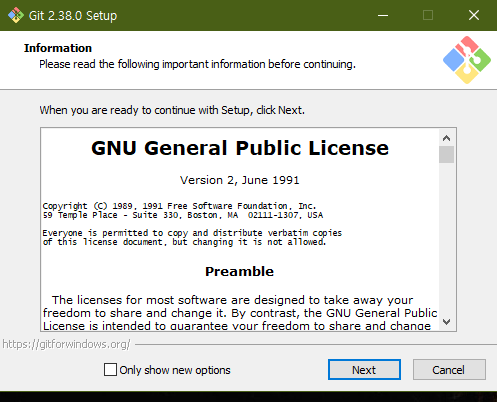
Task: Click the license text scrollbar thumb
Action: 446,154
